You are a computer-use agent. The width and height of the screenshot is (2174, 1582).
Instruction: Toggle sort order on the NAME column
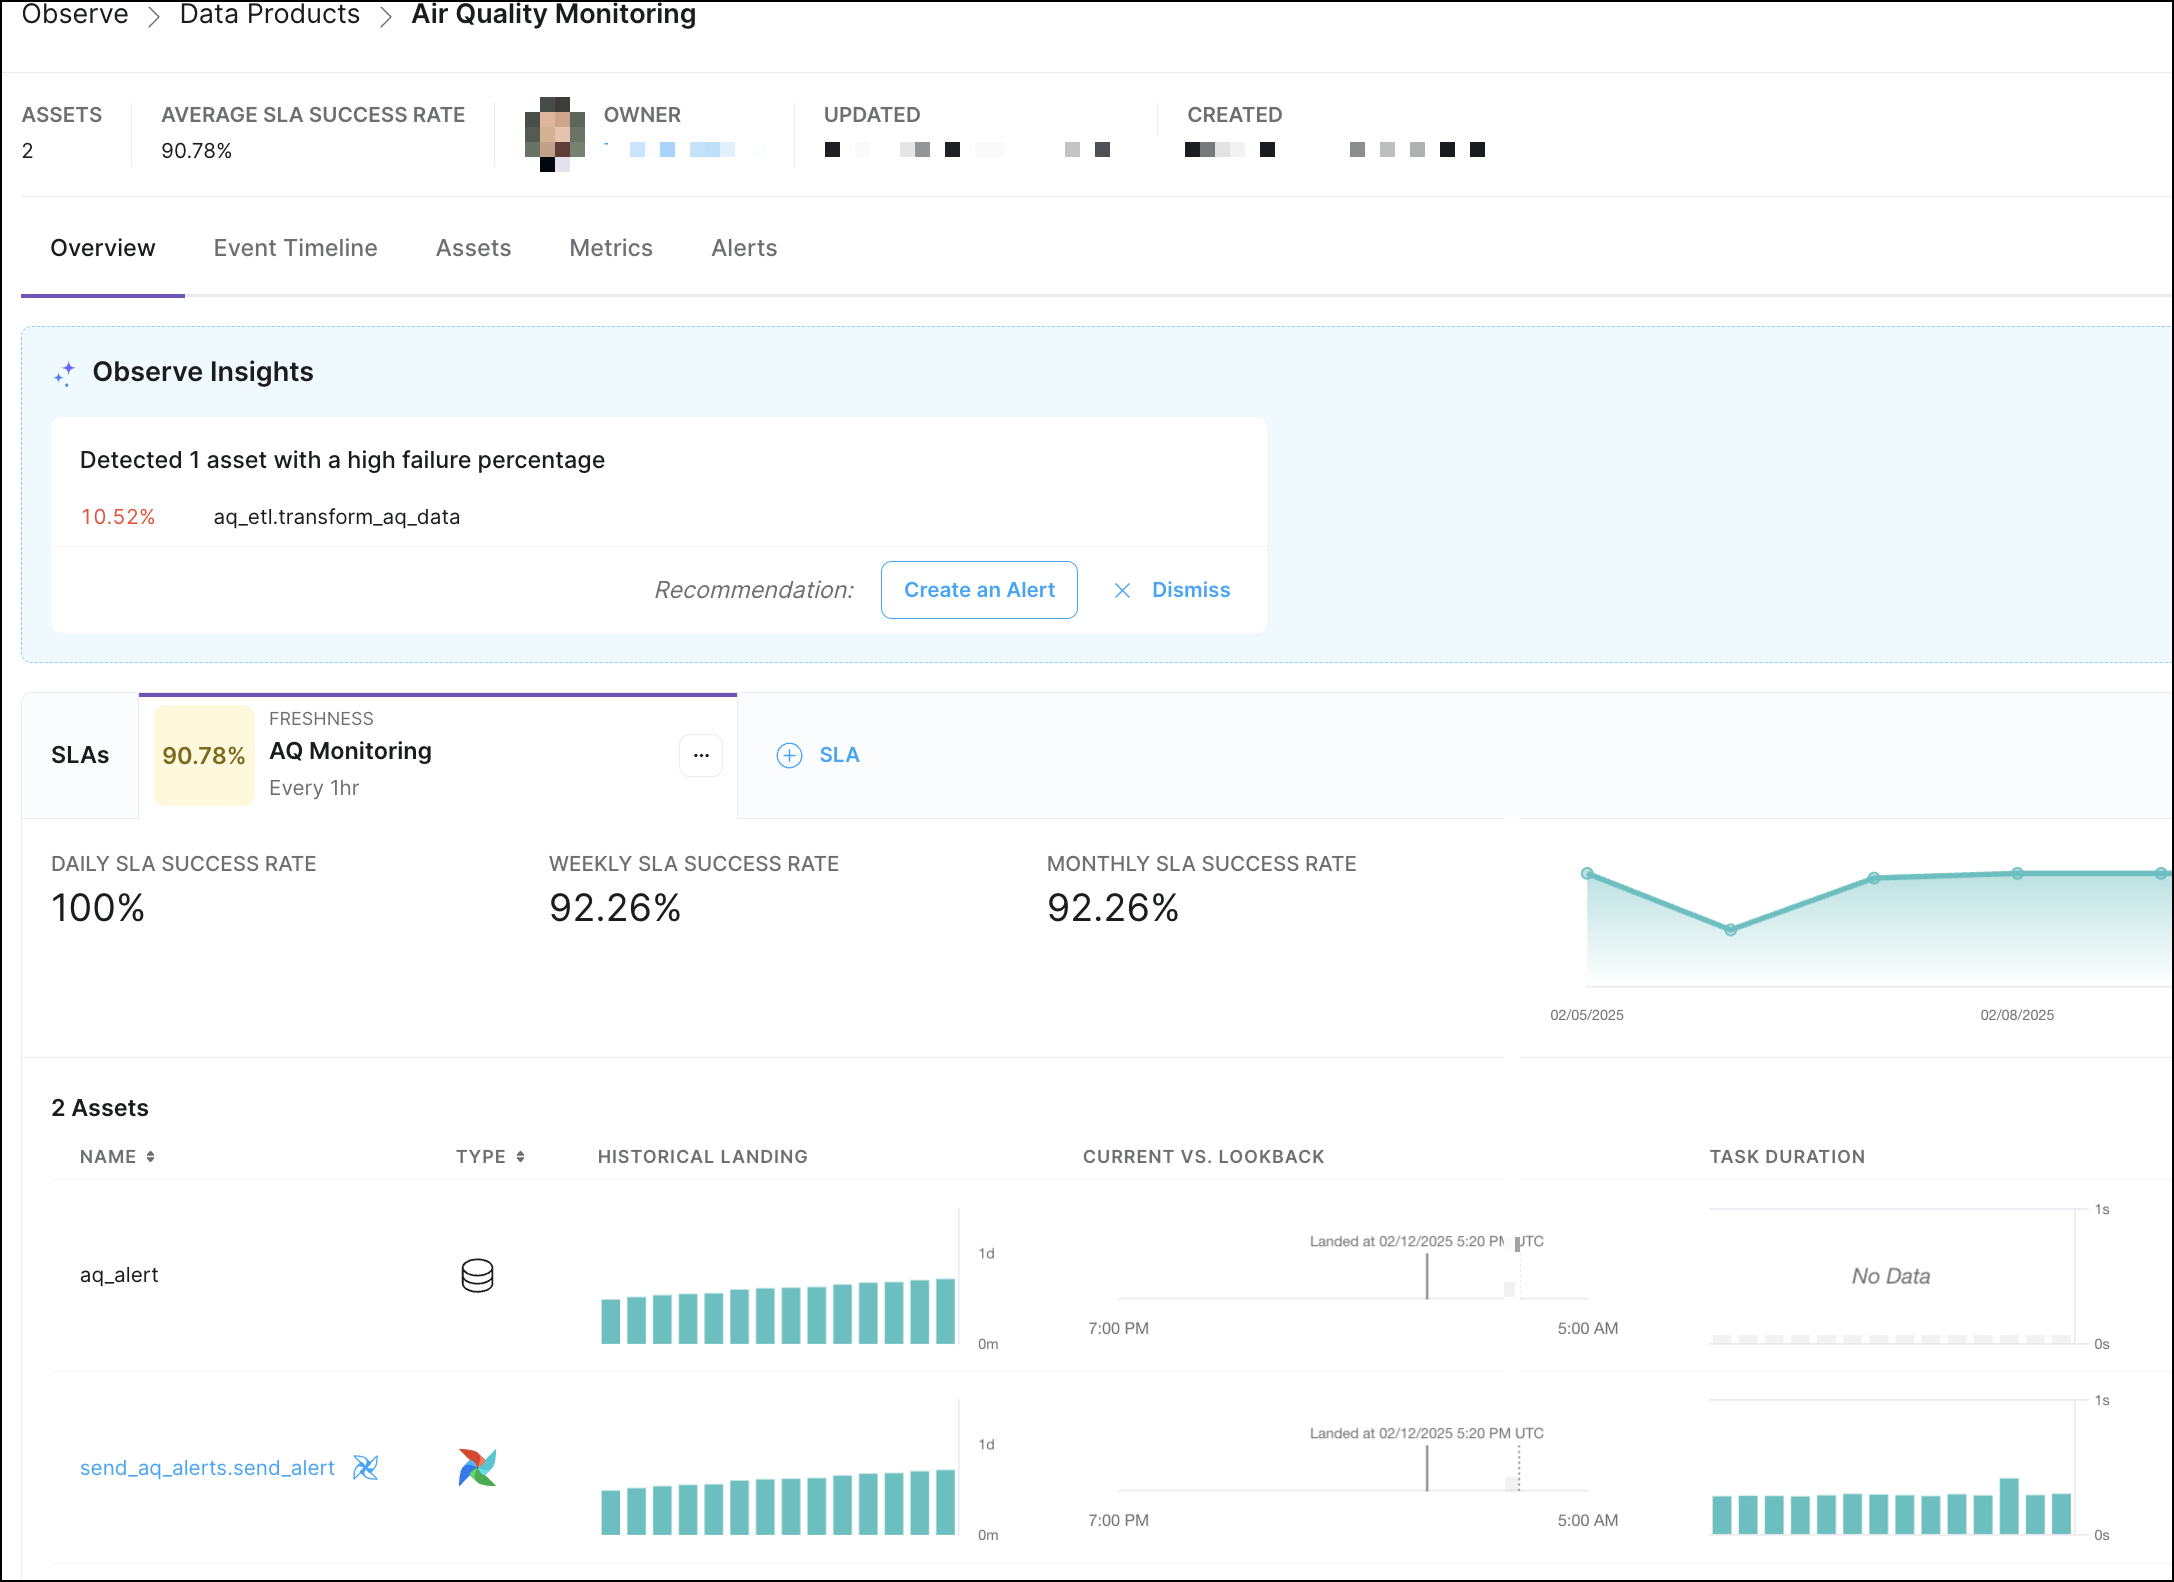pyautogui.click(x=151, y=1157)
